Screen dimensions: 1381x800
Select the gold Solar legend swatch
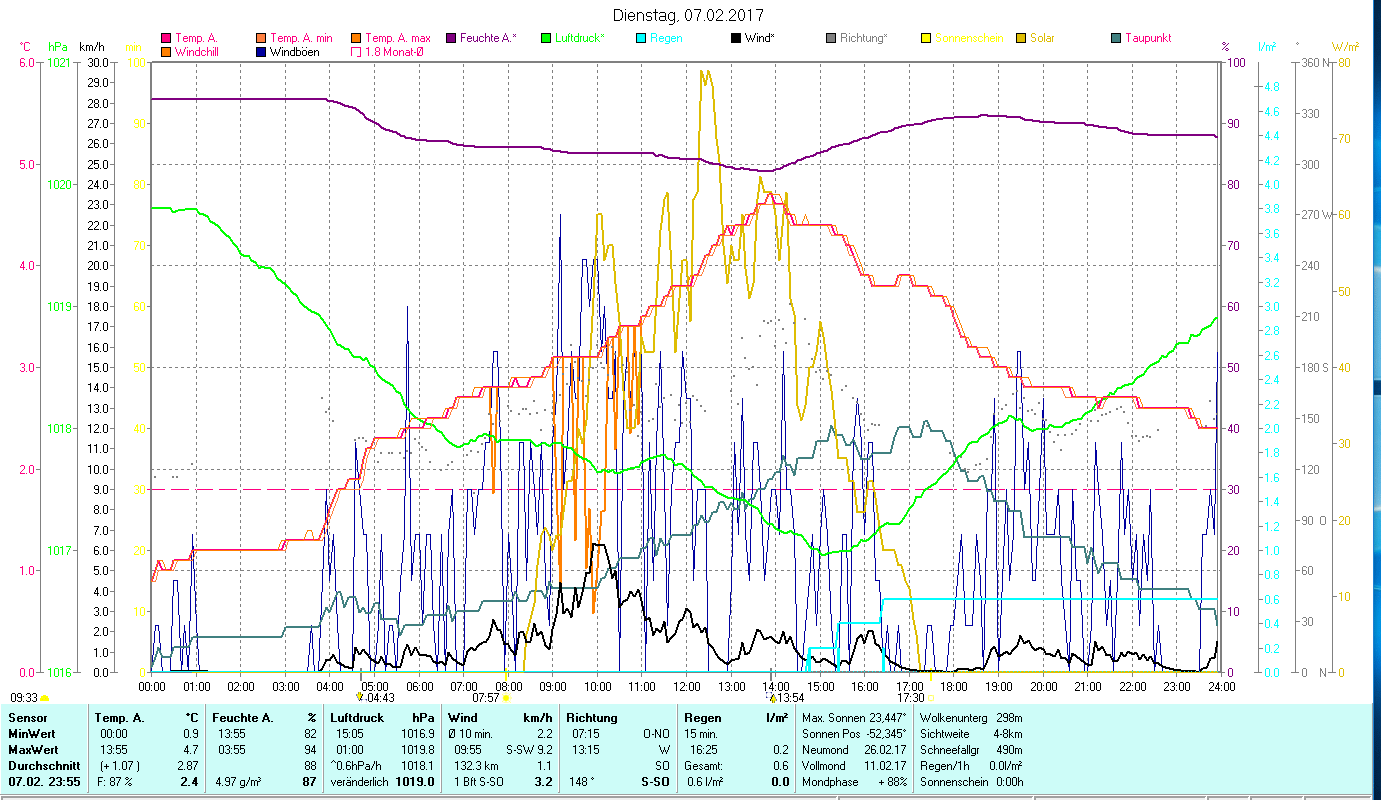point(1021,38)
